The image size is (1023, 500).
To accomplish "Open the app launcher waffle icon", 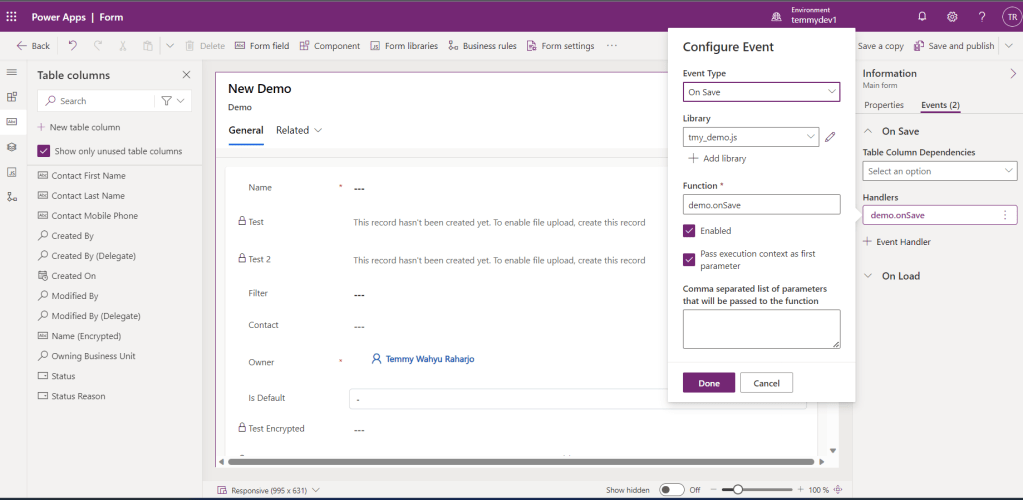I will point(11,17).
